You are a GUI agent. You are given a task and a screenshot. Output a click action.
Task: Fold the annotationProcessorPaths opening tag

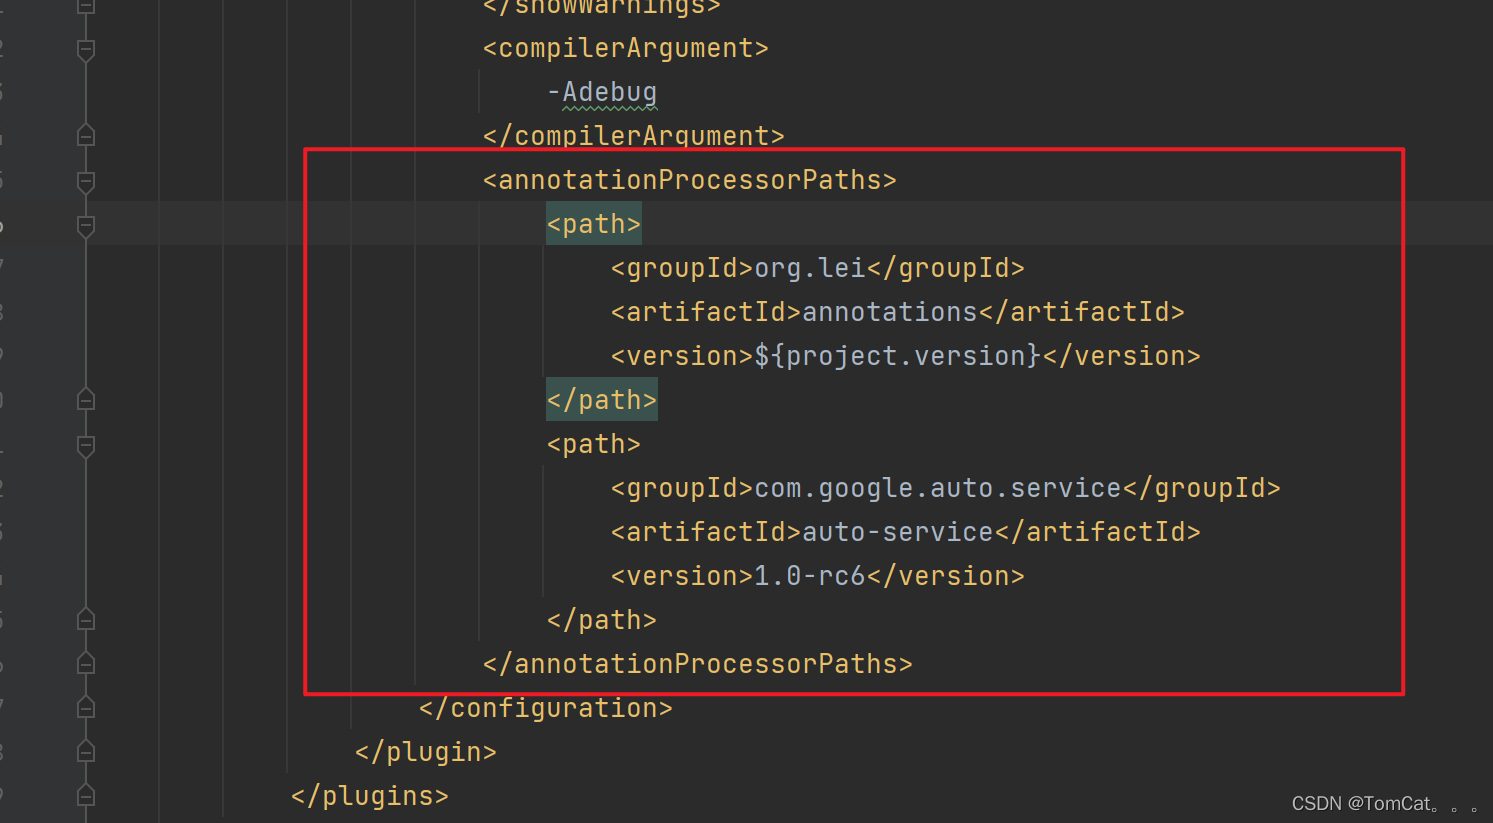click(86, 181)
